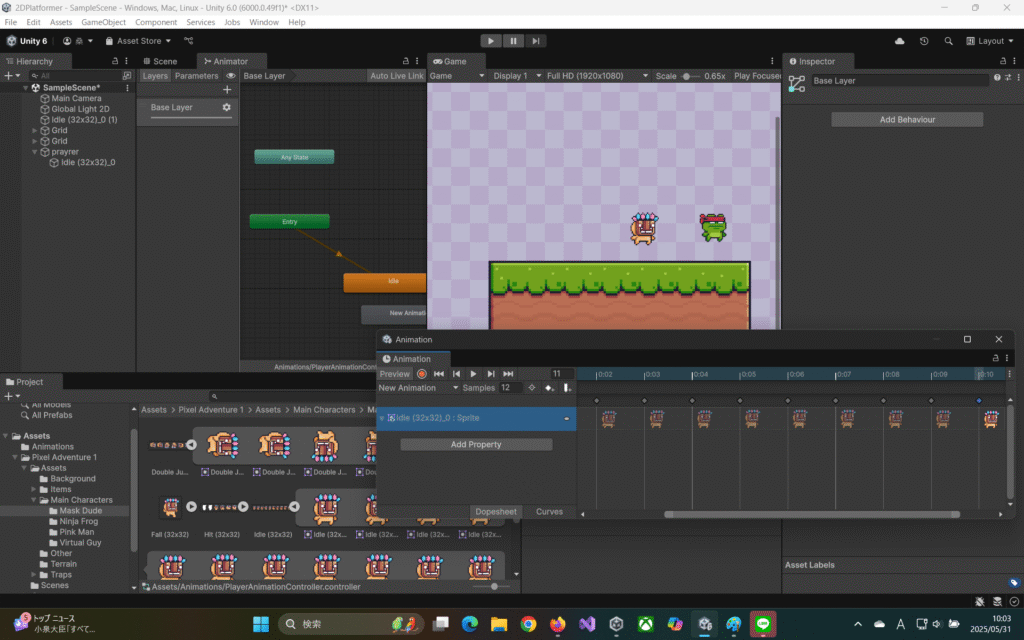Select the Entry node in Animator
The height and width of the screenshot is (640, 1024).
(x=289, y=221)
